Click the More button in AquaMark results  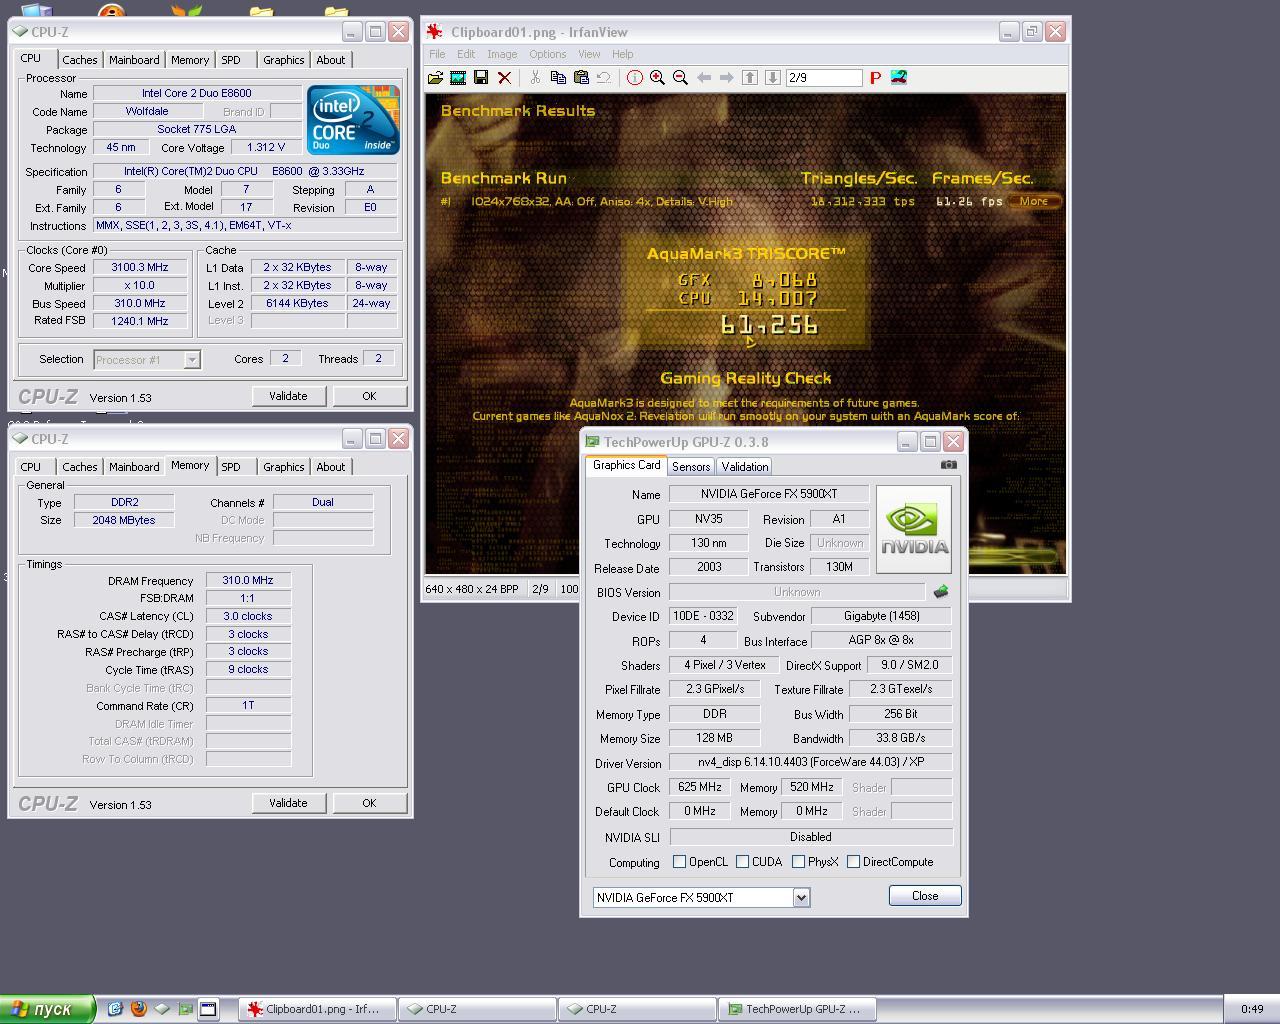click(x=1034, y=201)
